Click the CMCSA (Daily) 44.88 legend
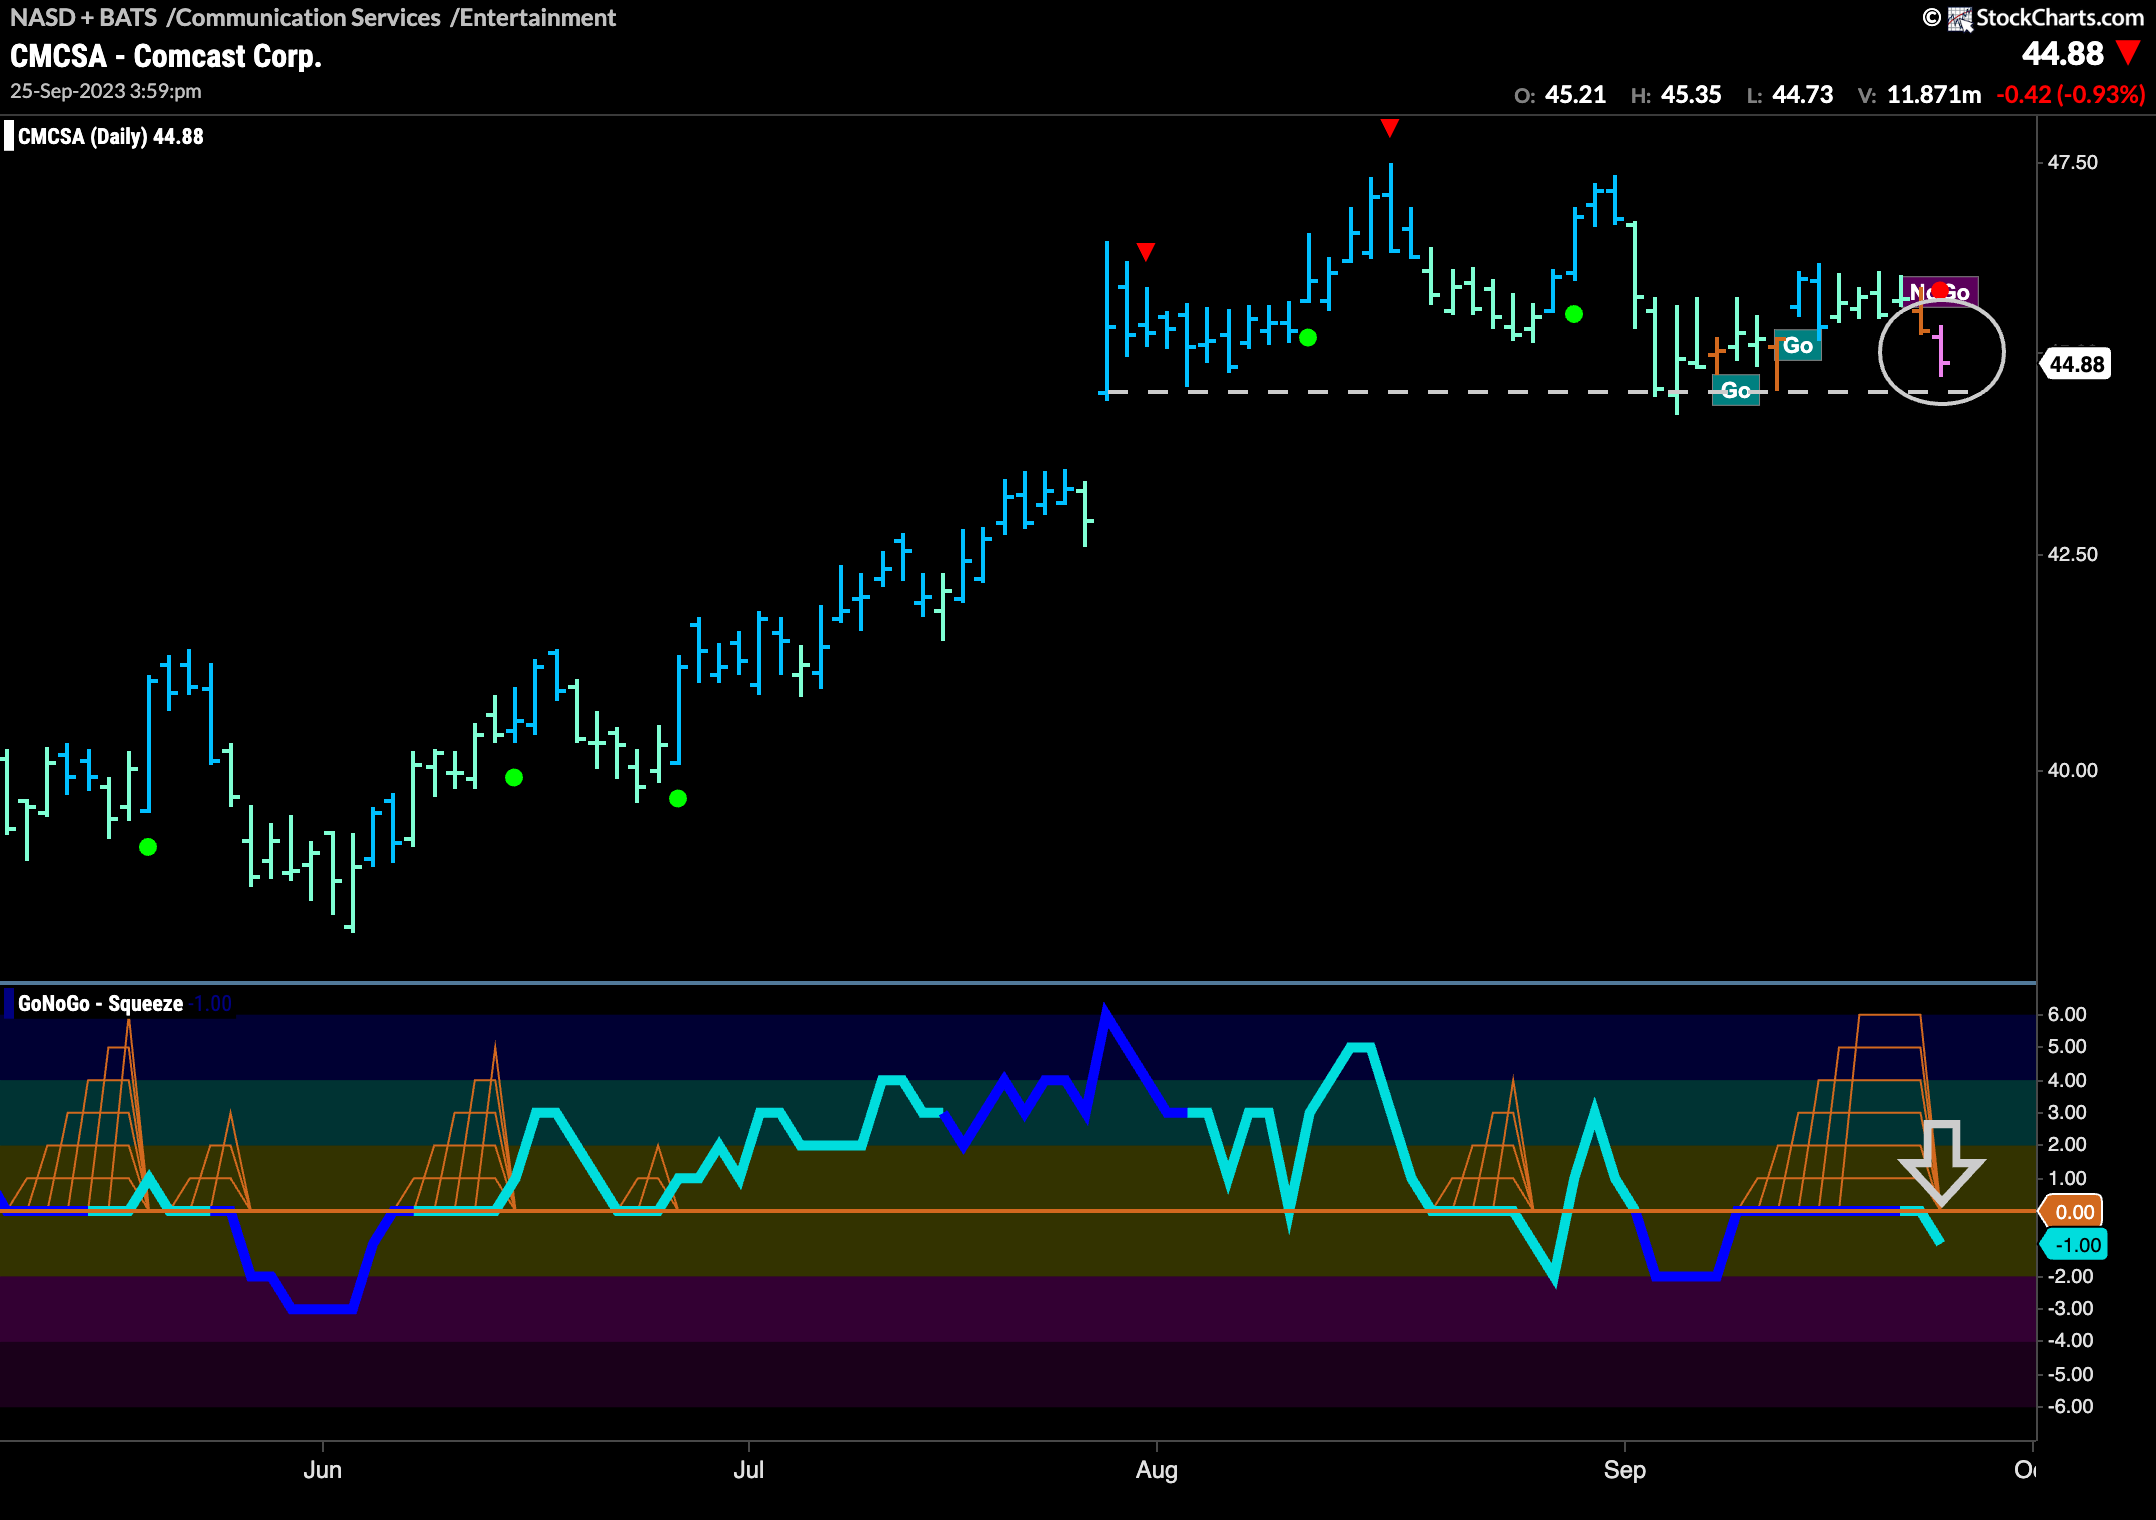2156x1520 pixels. 110,136
